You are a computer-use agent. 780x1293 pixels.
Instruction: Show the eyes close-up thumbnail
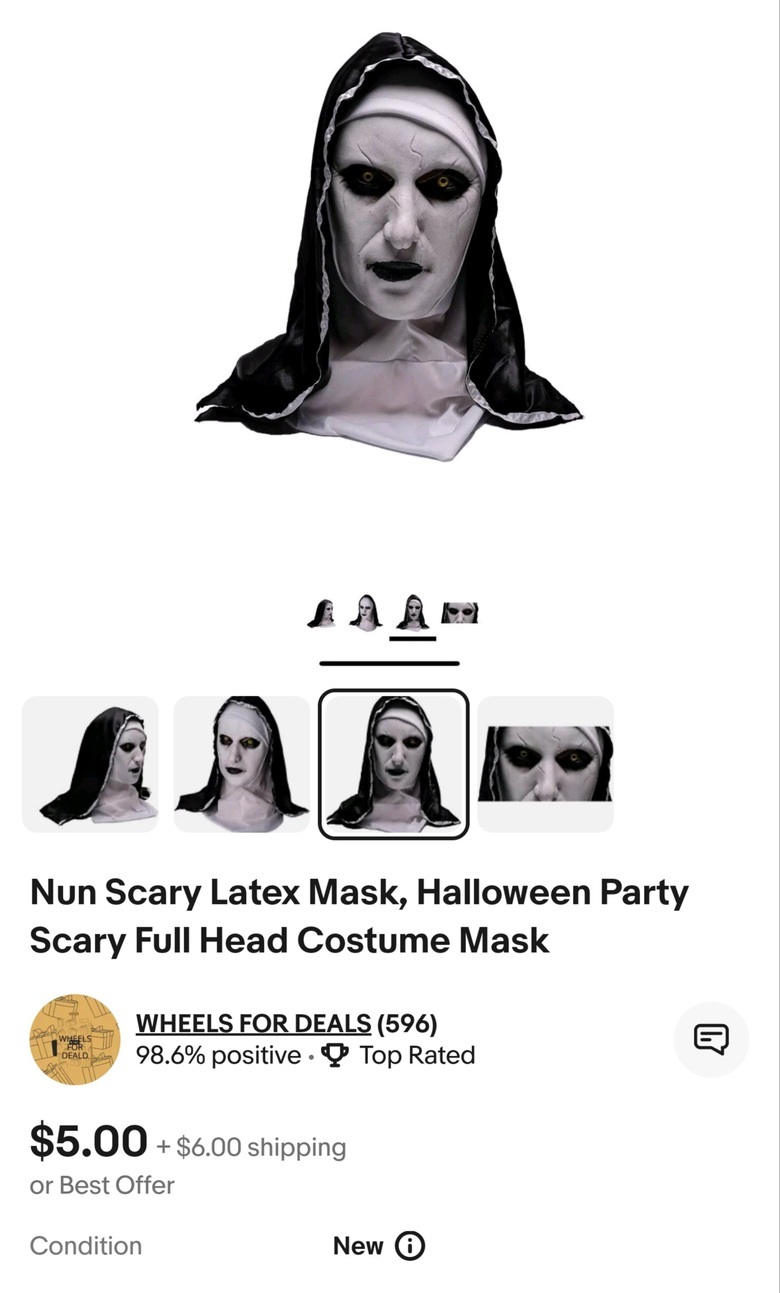(x=545, y=764)
